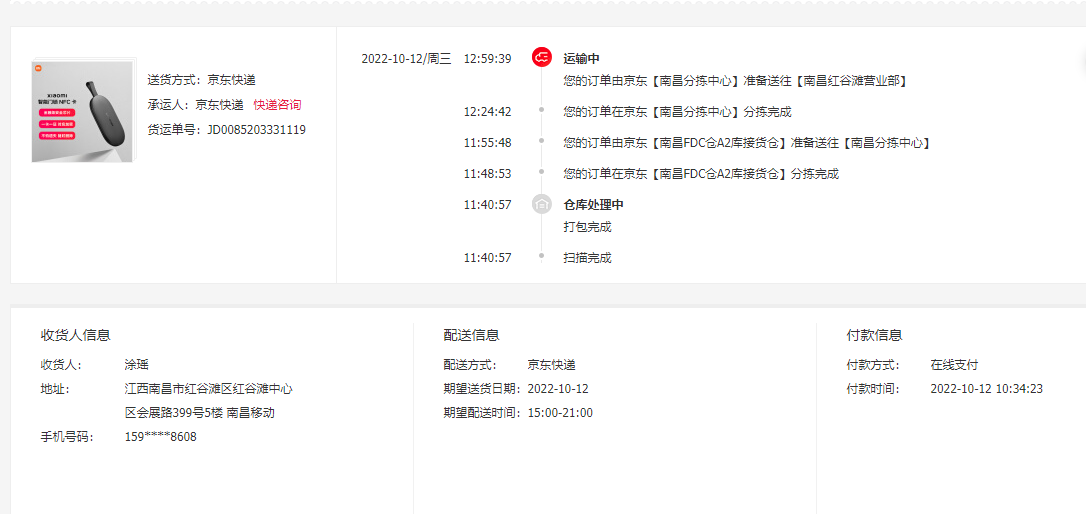Image resolution: width=1086 pixels, height=514 pixels.
Task: Click the 在线支付 payment method value
Action: click(x=954, y=364)
